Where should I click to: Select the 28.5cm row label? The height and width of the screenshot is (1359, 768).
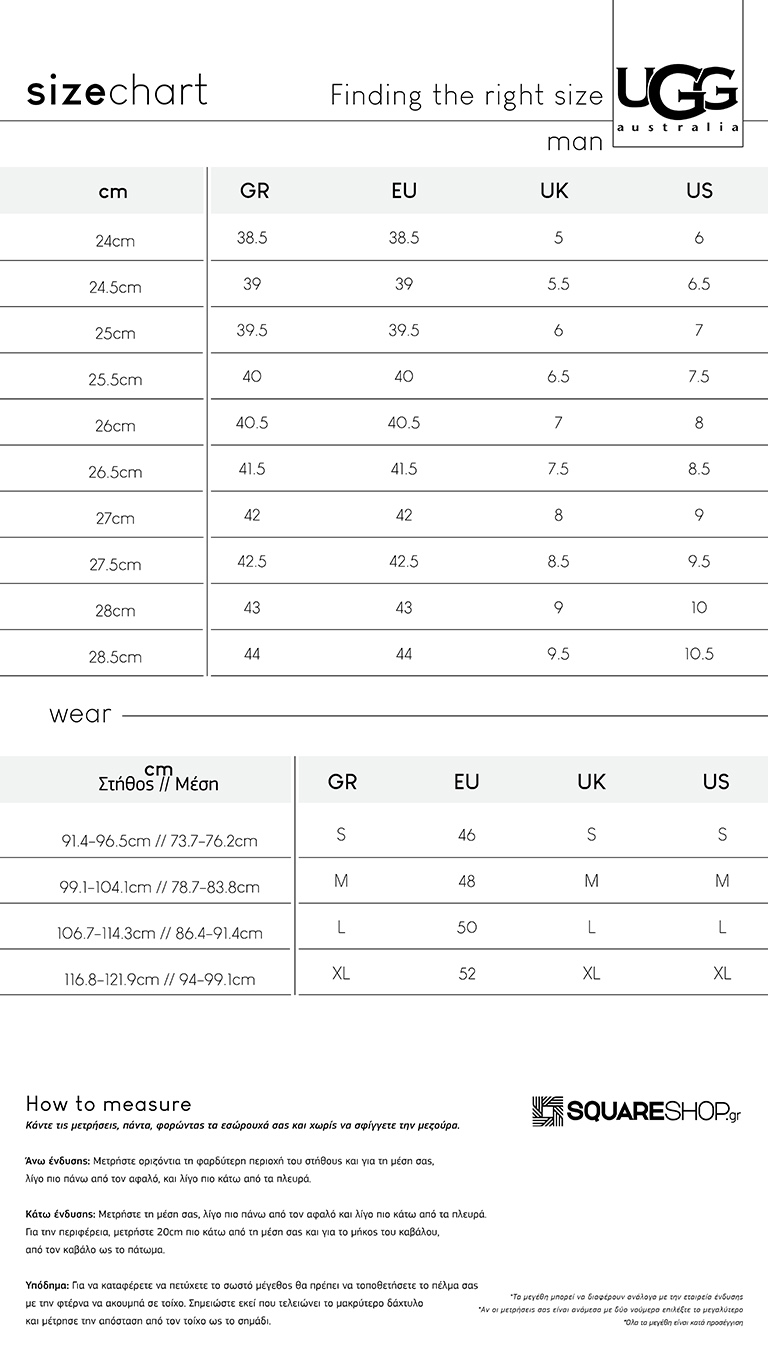115,657
